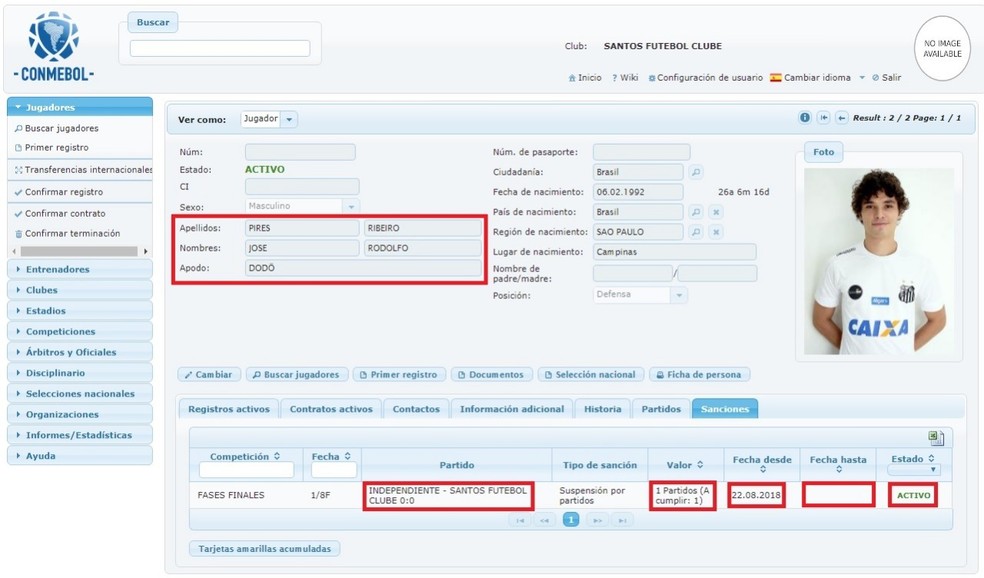Click the info icon beside result counter
Image resolution: width=984 pixels, height=578 pixels.
click(805, 118)
